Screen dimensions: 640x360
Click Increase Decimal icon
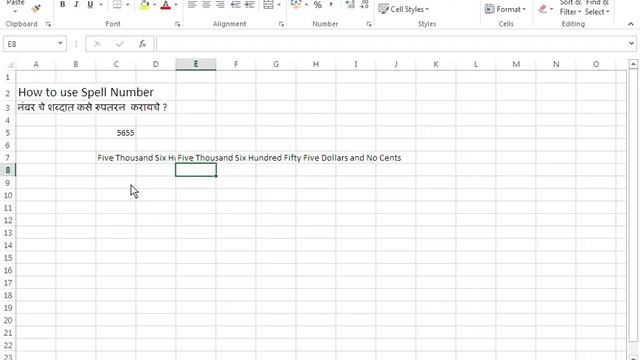[x=350, y=4]
